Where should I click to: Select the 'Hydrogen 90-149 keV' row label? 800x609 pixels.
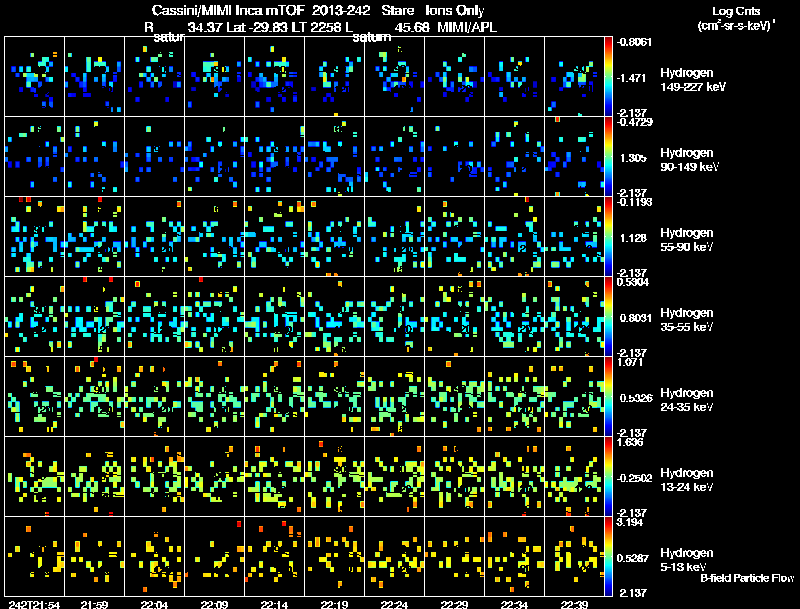(690, 160)
